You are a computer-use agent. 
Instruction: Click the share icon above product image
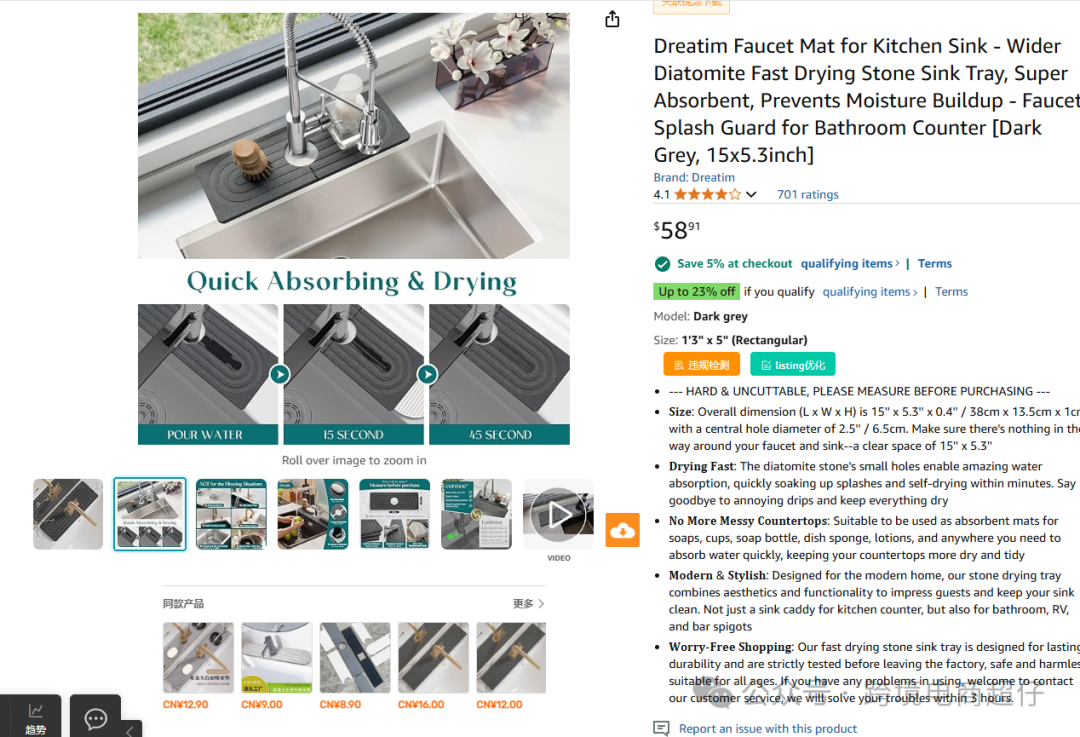coord(612,19)
